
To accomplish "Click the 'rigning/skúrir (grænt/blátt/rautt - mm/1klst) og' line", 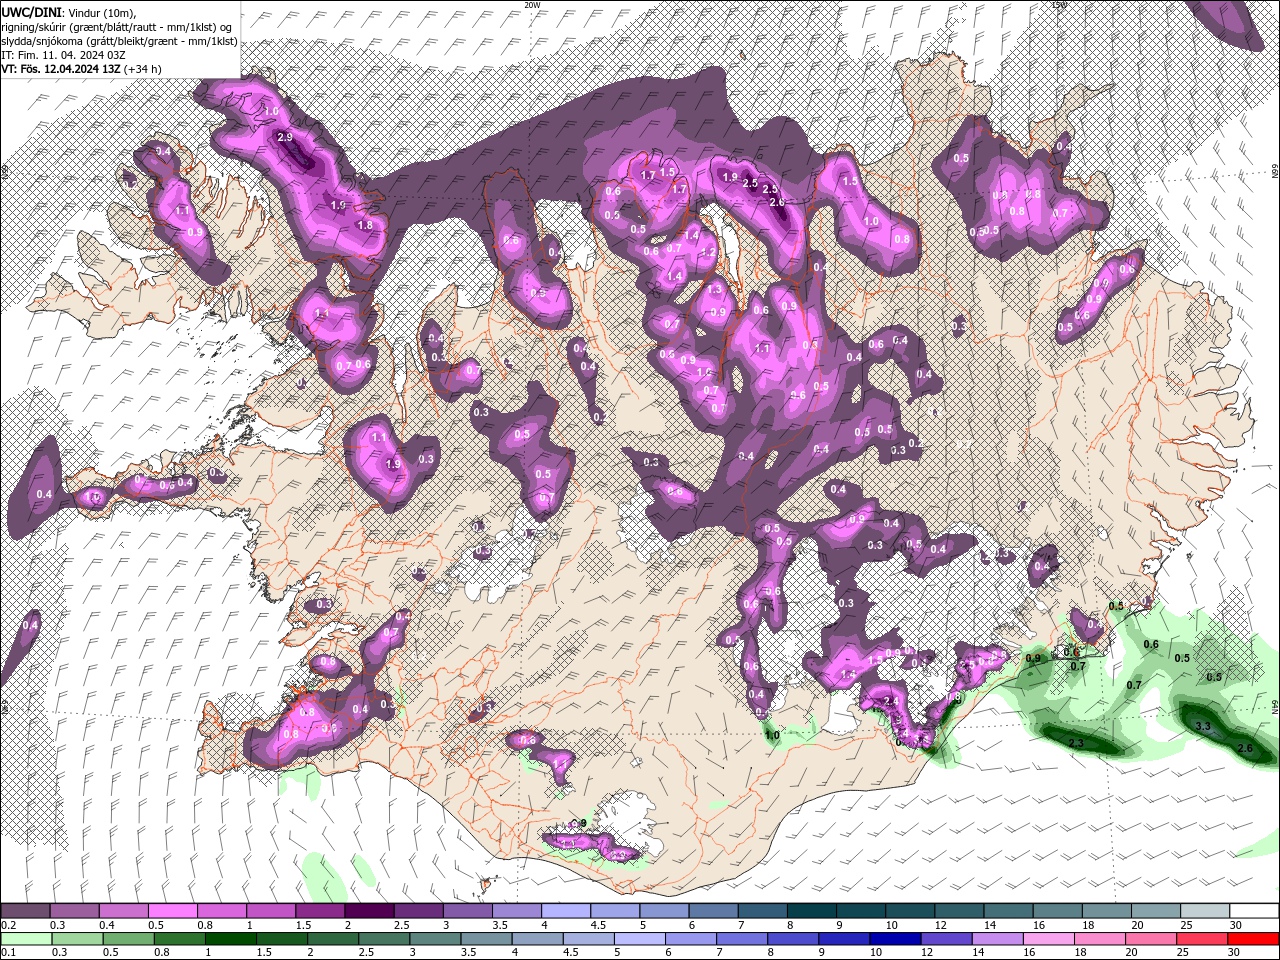I will pos(118,27).
